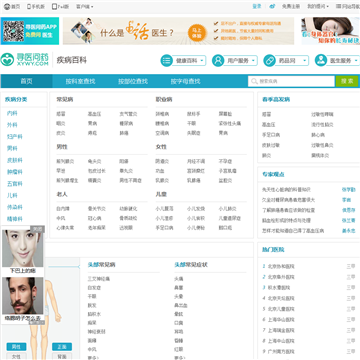Select the 首页 navigation tab
The height and width of the screenshot is (360, 360).
[x=27, y=81]
